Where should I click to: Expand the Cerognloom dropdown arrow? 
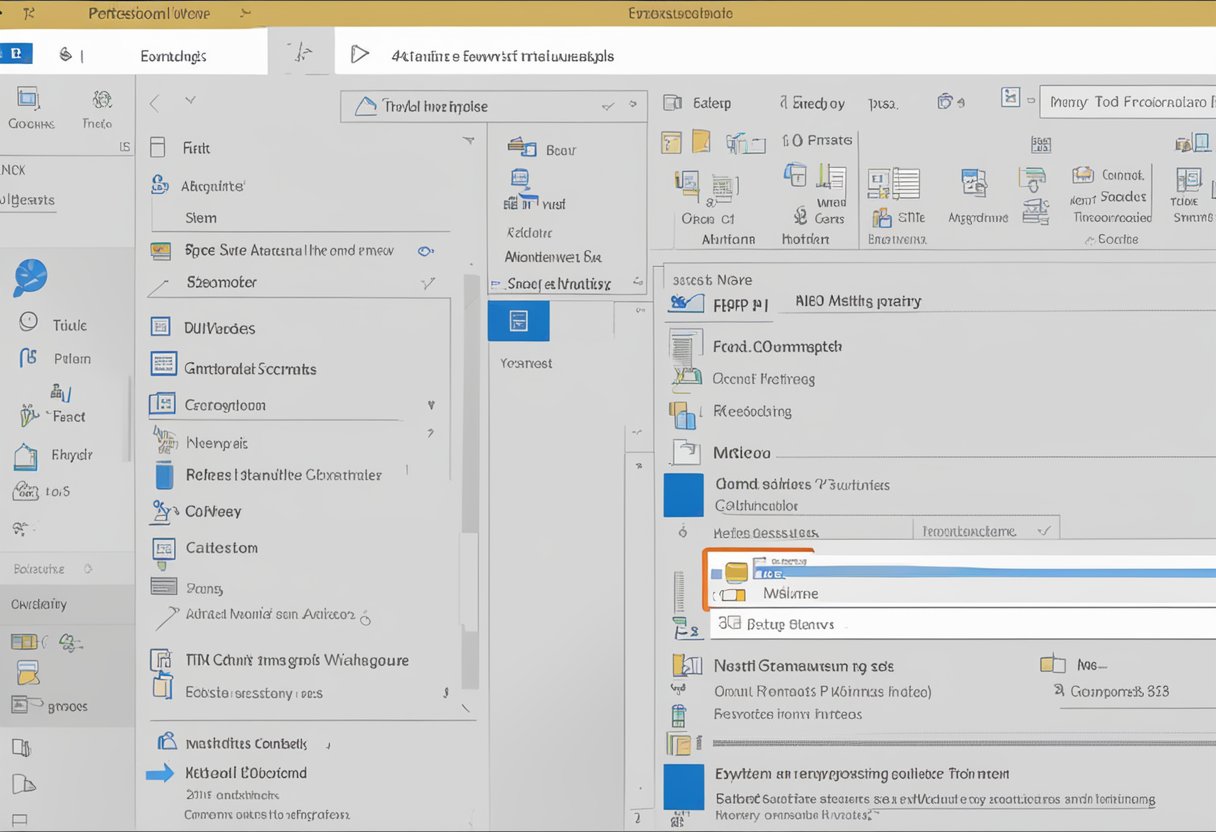[x=431, y=406]
